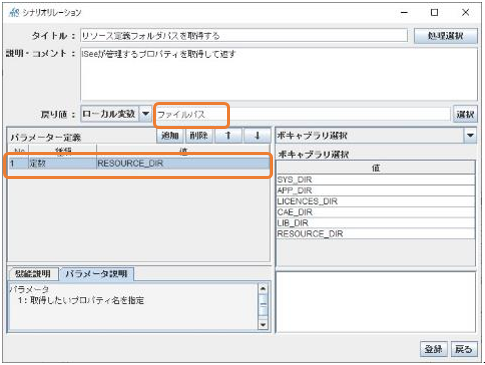Click the RESOURCE_DIR value in parameter row 1
Image resolution: width=485 pixels, height=365 pixels.
click(183, 163)
